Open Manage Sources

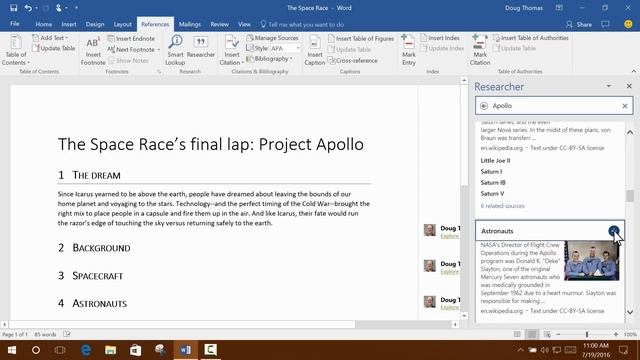(x=273, y=38)
